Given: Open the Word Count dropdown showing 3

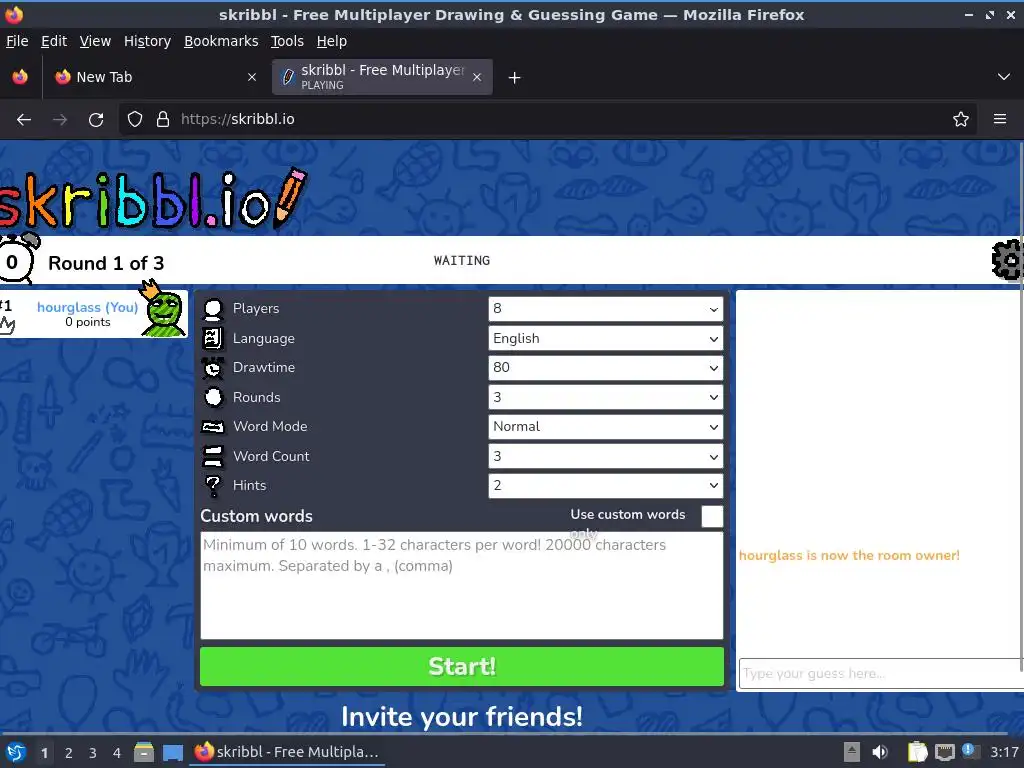Looking at the screenshot, I should pos(605,456).
